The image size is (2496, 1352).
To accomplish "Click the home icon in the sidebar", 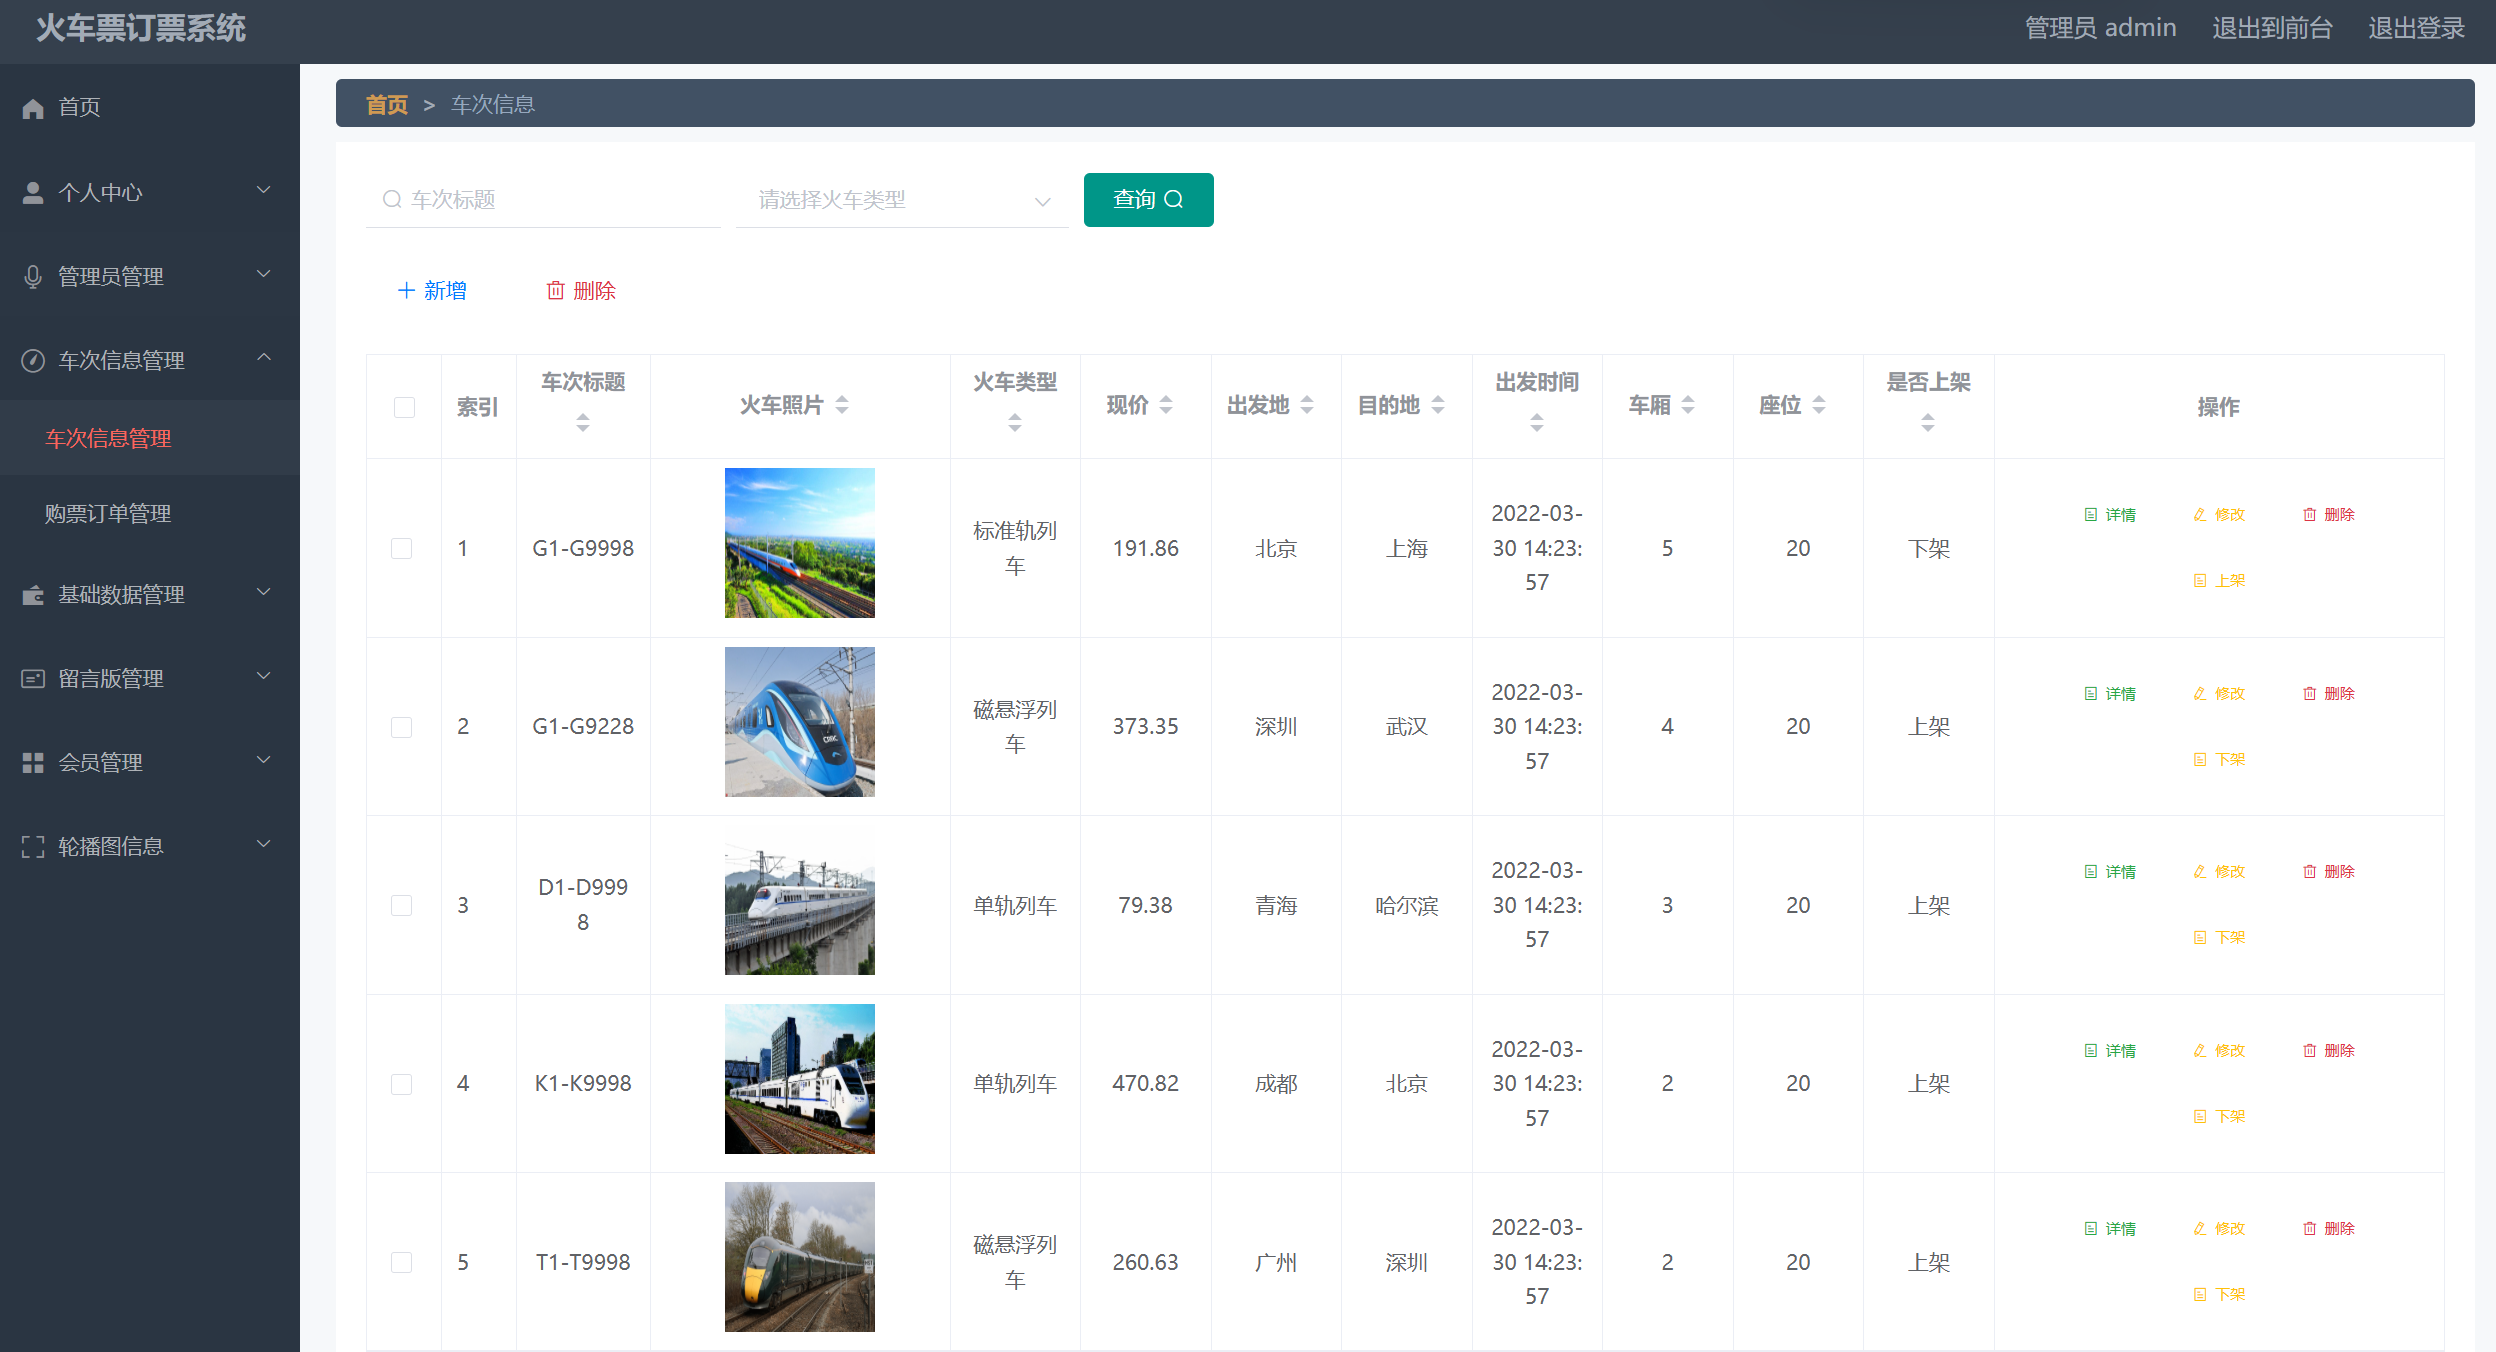I will point(33,108).
